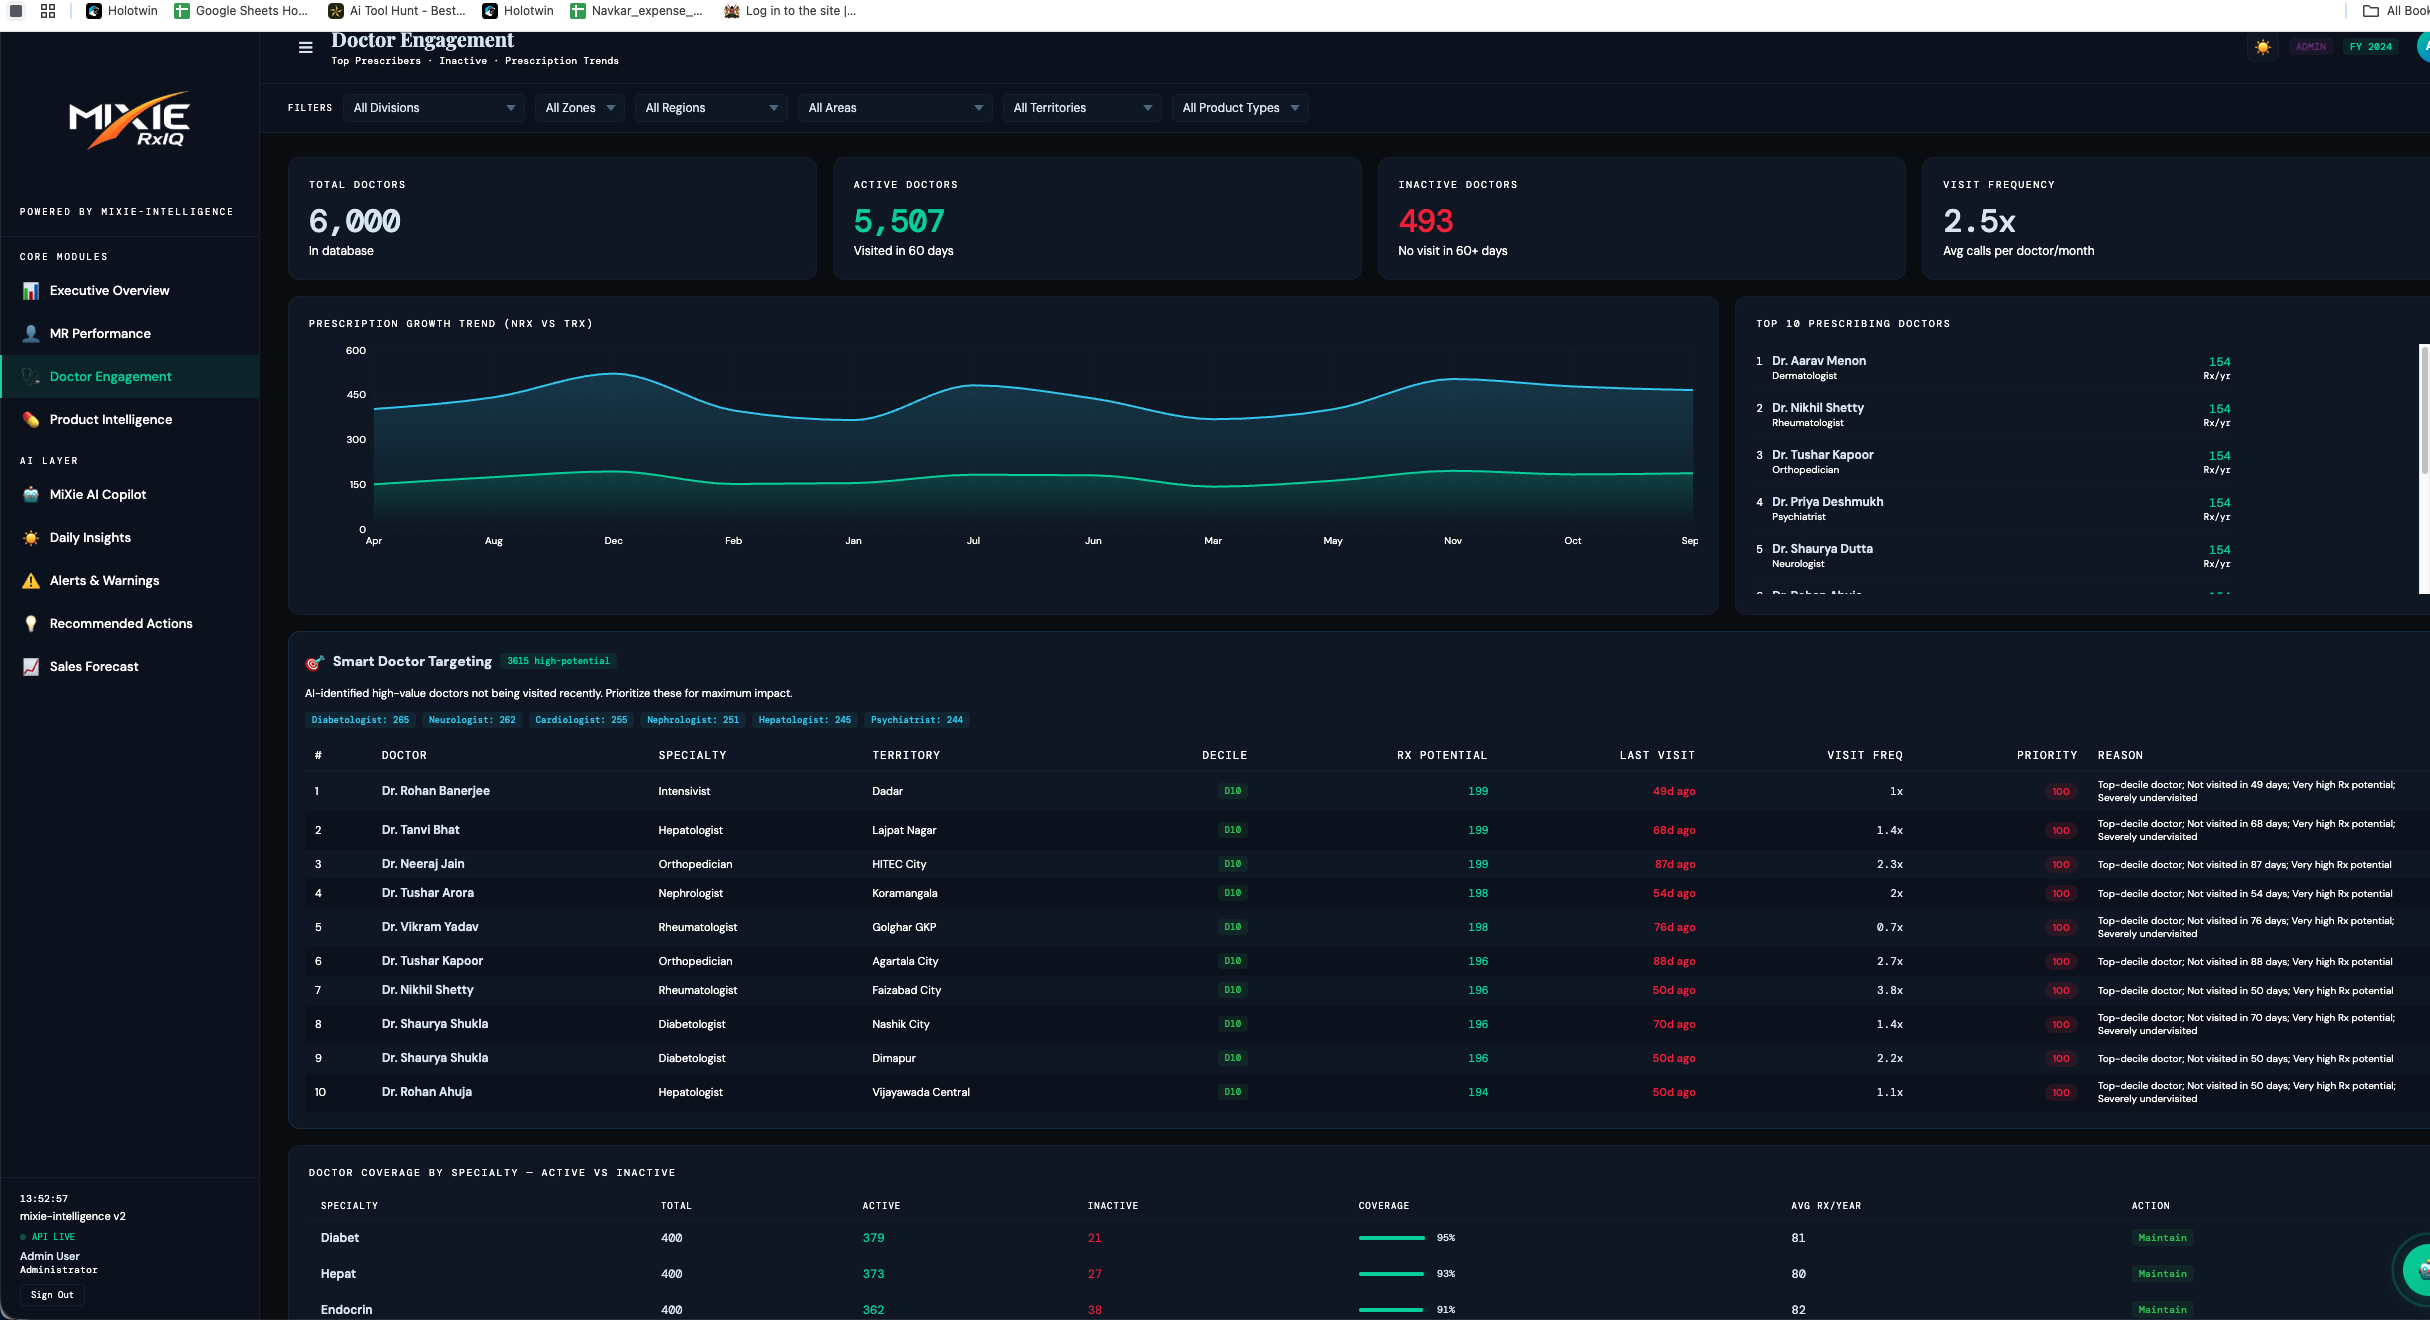Click Maintain action for the Diabet specialty
The image size is (2430, 1320).
pyautogui.click(x=2162, y=1237)
